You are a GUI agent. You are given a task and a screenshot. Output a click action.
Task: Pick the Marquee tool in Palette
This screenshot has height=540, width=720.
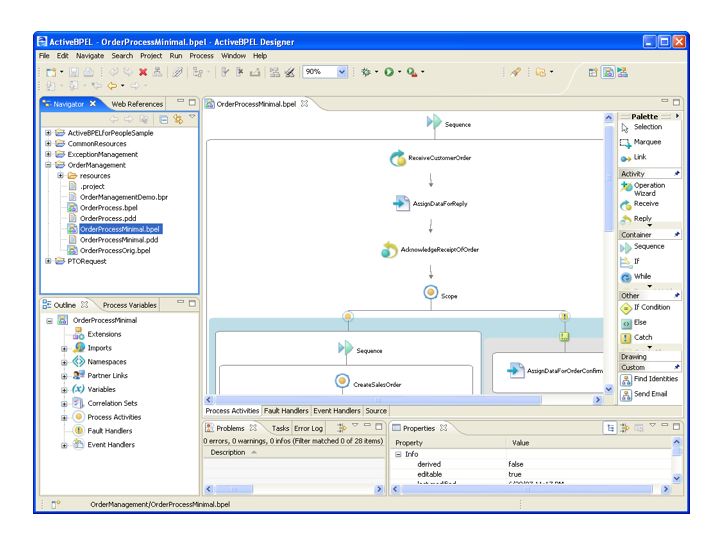click(641, 142)
